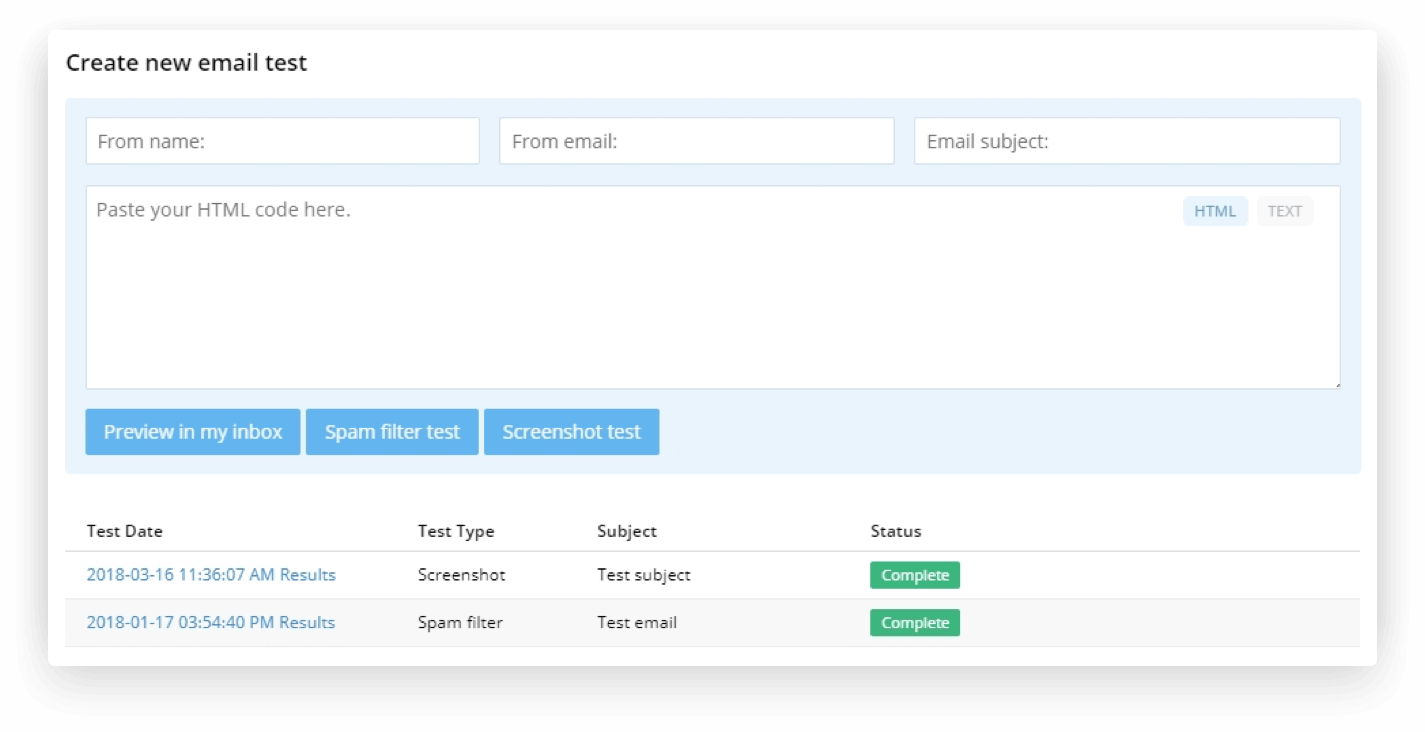This screenshot has width=1425, height=732.
Task: Click Complete badge in Screenshot row
Action: click(915, 575)
